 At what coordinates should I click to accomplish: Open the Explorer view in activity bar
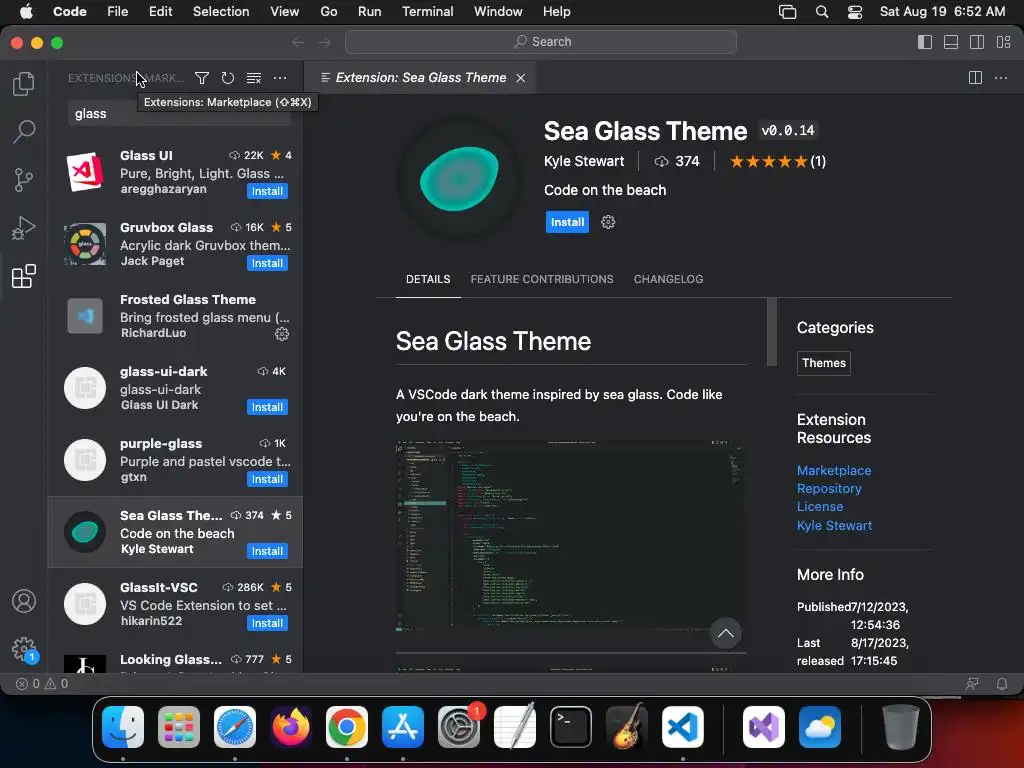pyautogui.click(x=24, y=84)
